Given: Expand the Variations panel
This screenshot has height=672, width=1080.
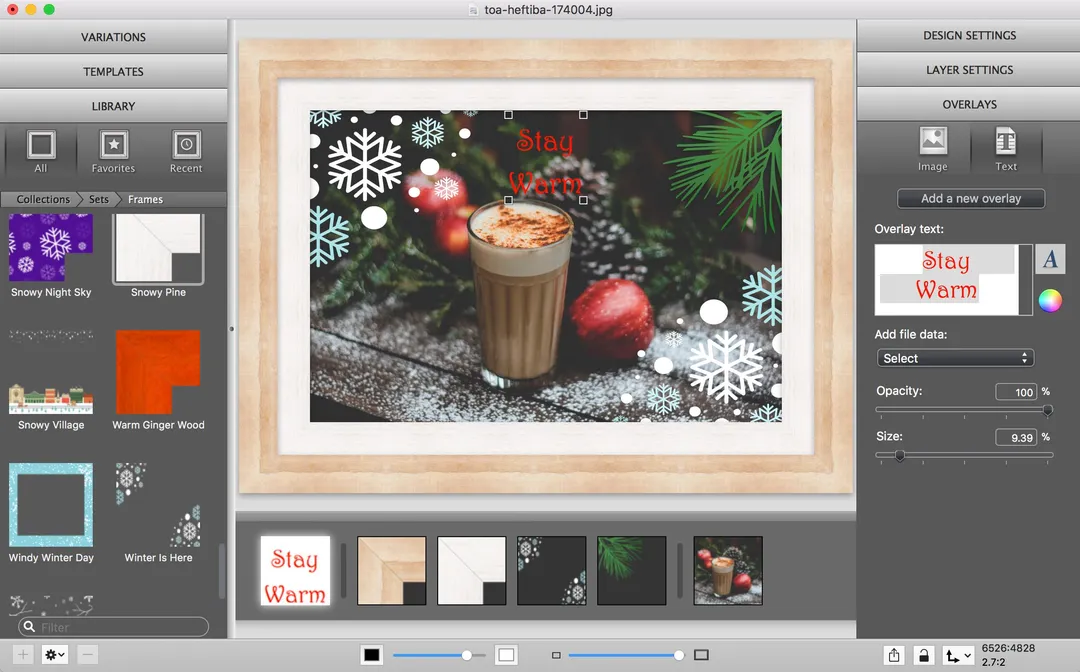Looking at the screenshot, I should click(x=113, y=37).
